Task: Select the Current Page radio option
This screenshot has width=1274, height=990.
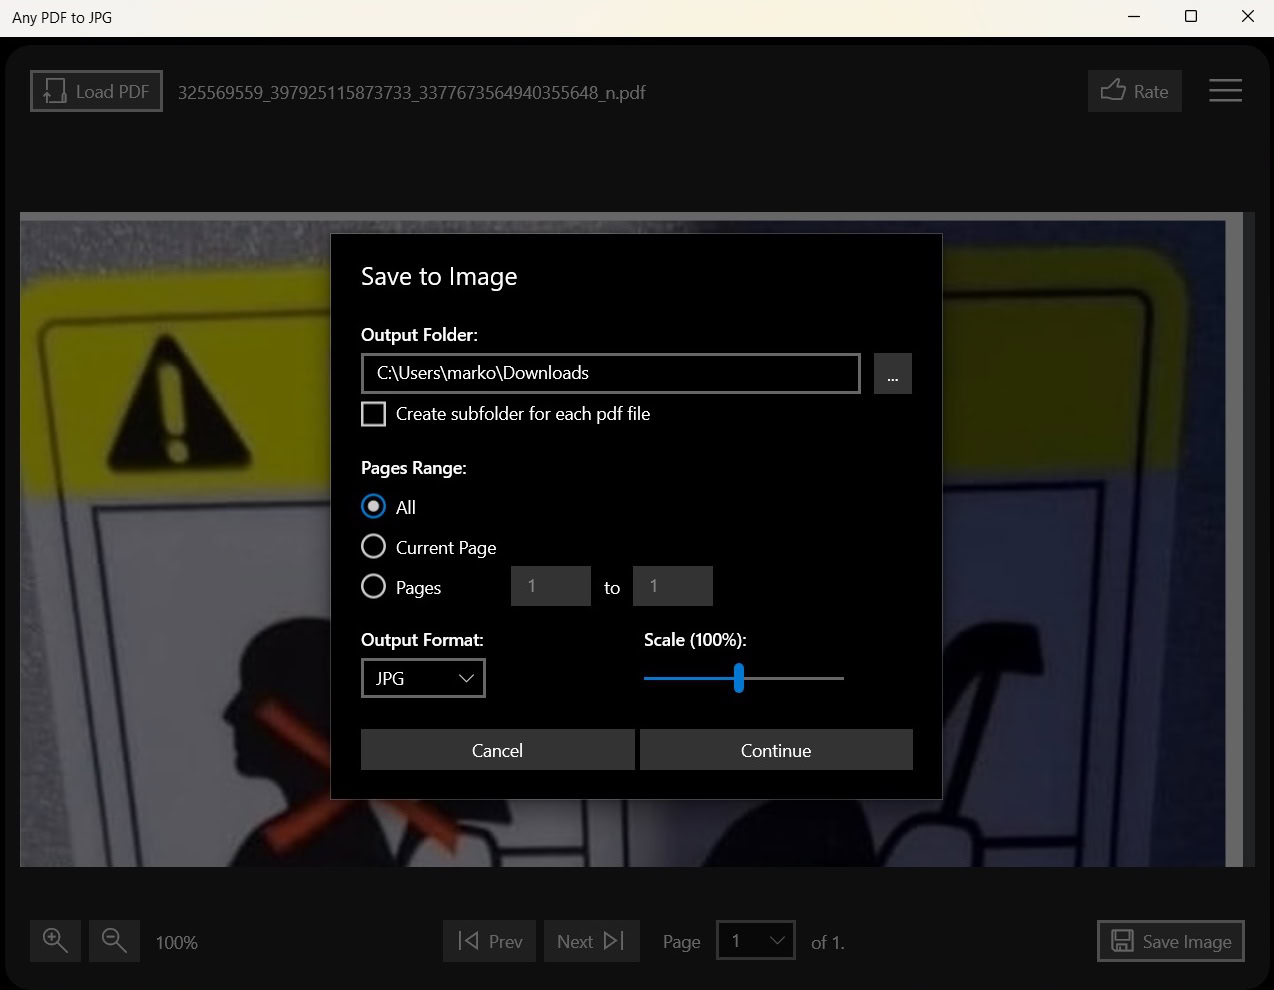Action: (373, 547)
